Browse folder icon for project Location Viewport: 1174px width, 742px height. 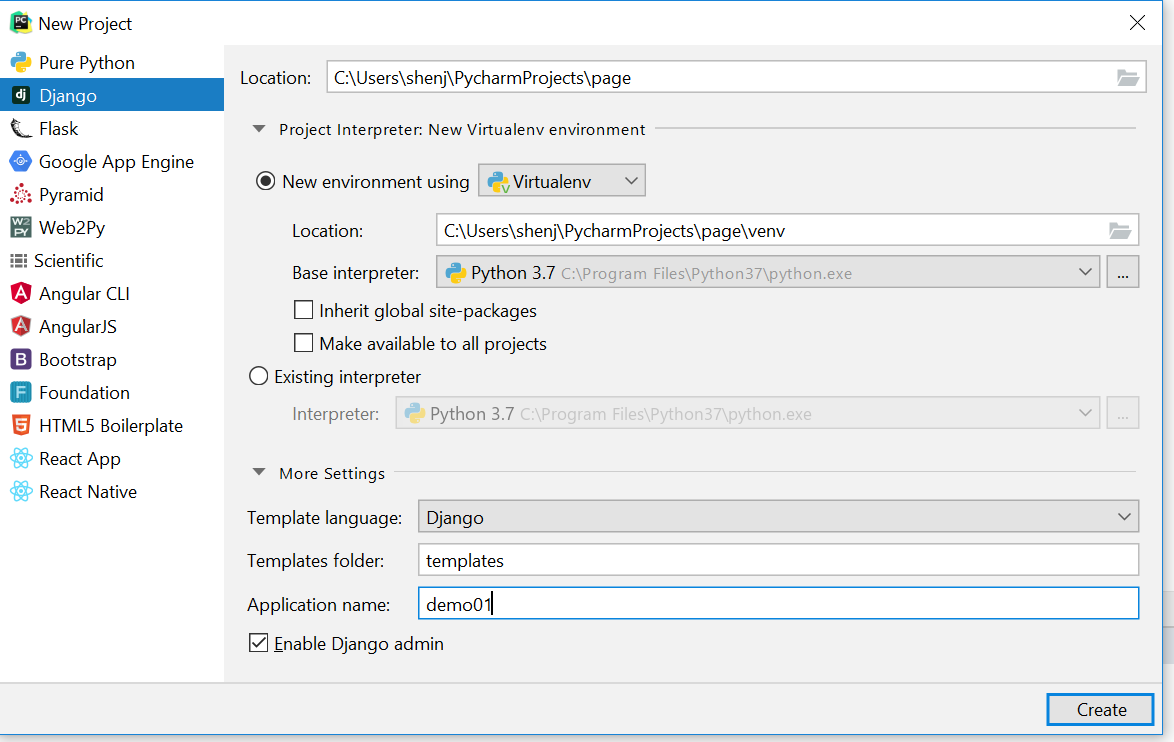[x=1128, y=78]
